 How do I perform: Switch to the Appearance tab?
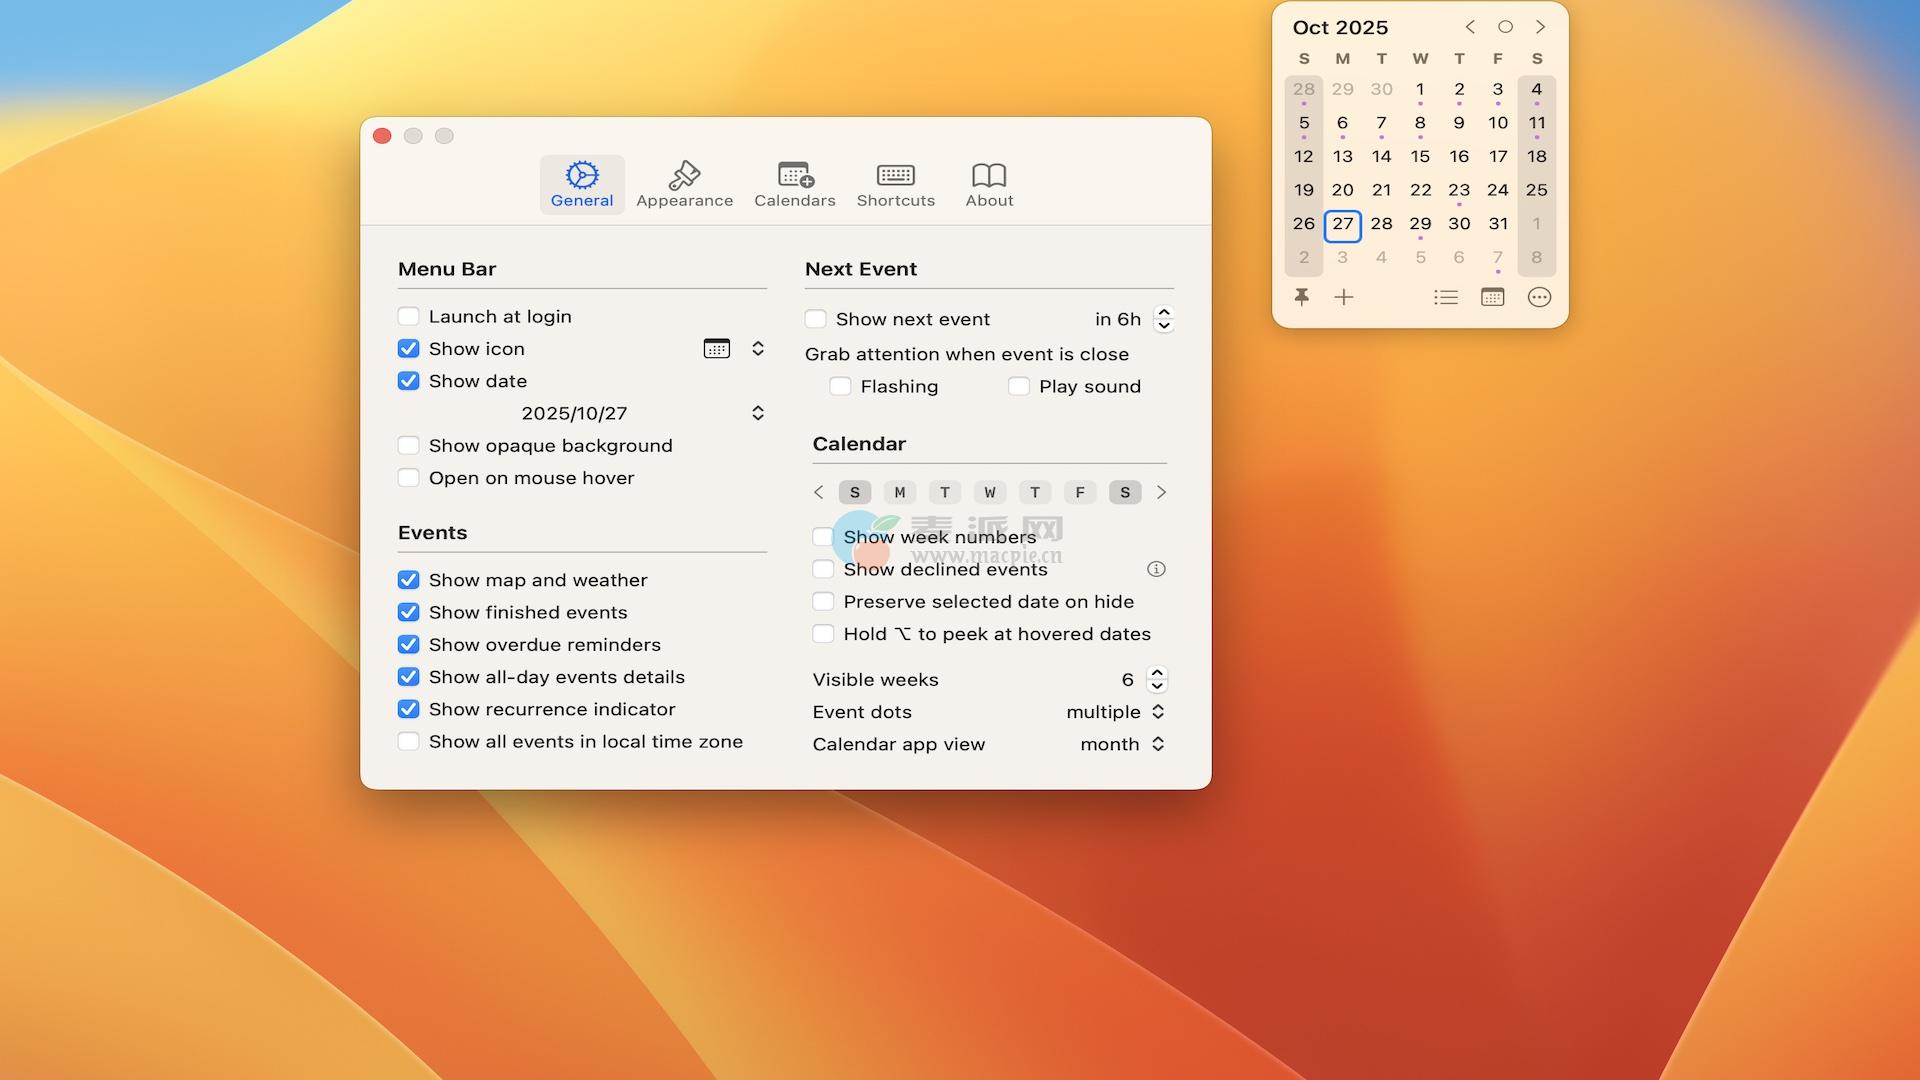pos(684,185)
